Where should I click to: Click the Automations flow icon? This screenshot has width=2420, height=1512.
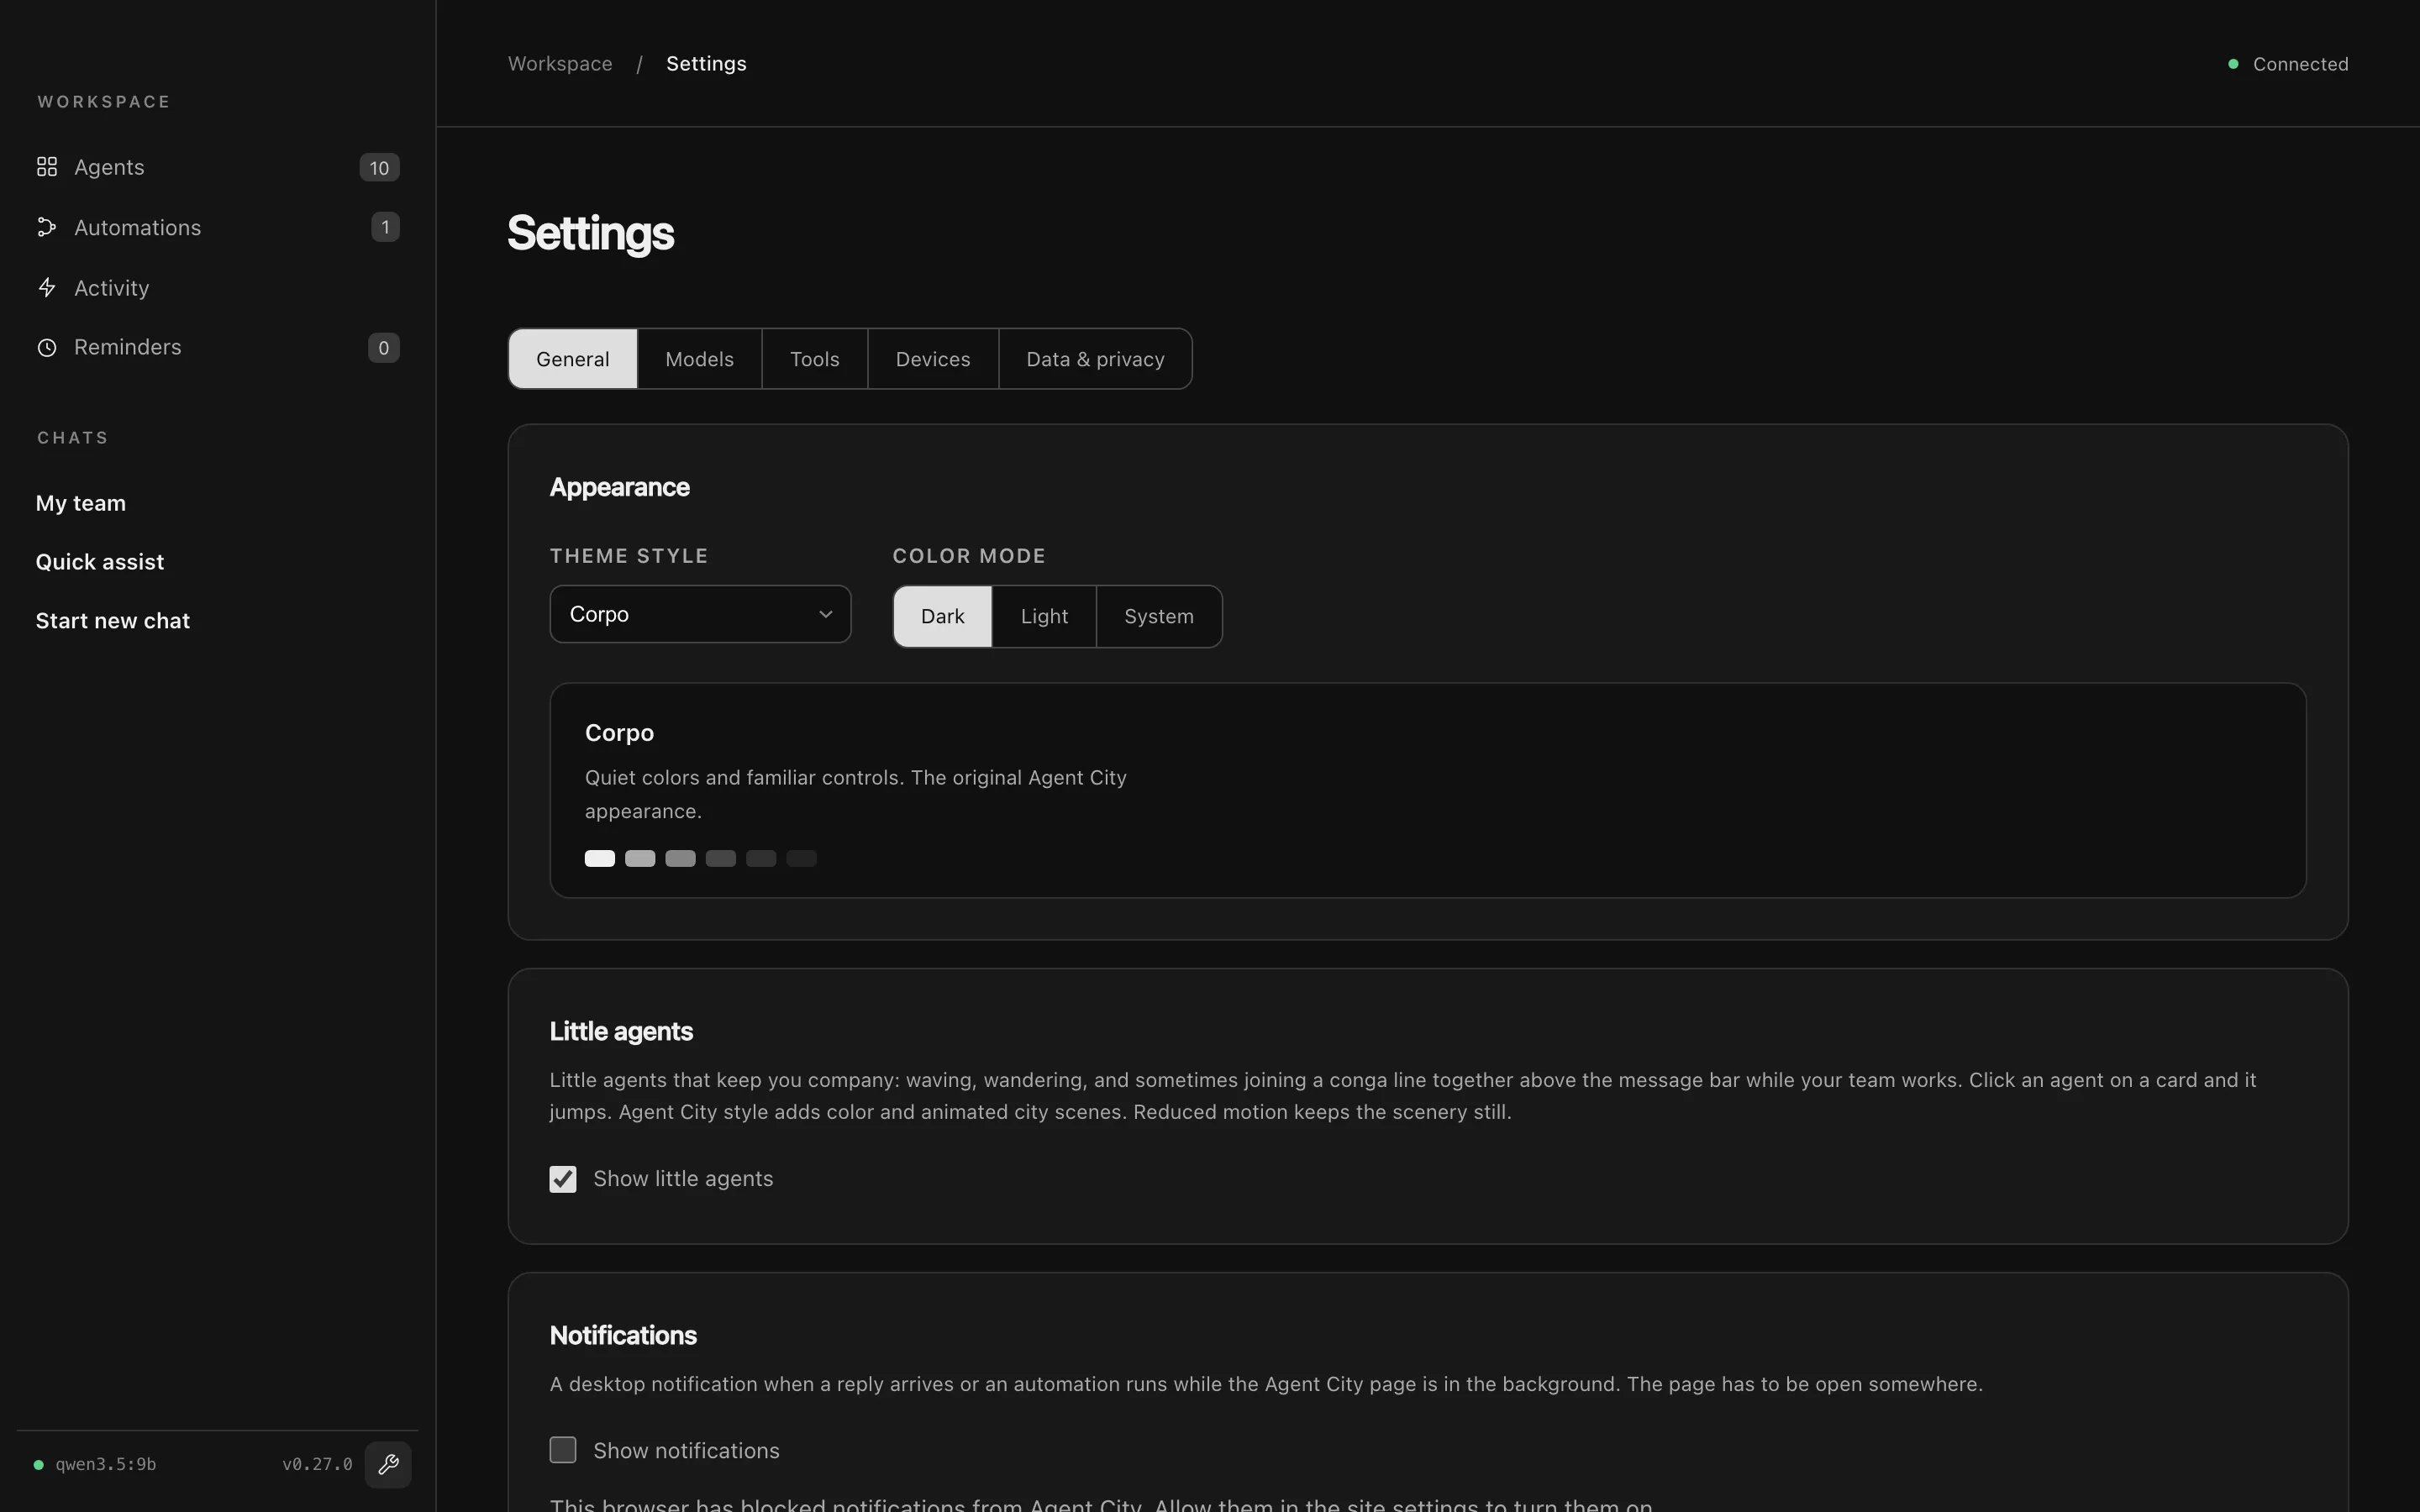tap(47, 227)
